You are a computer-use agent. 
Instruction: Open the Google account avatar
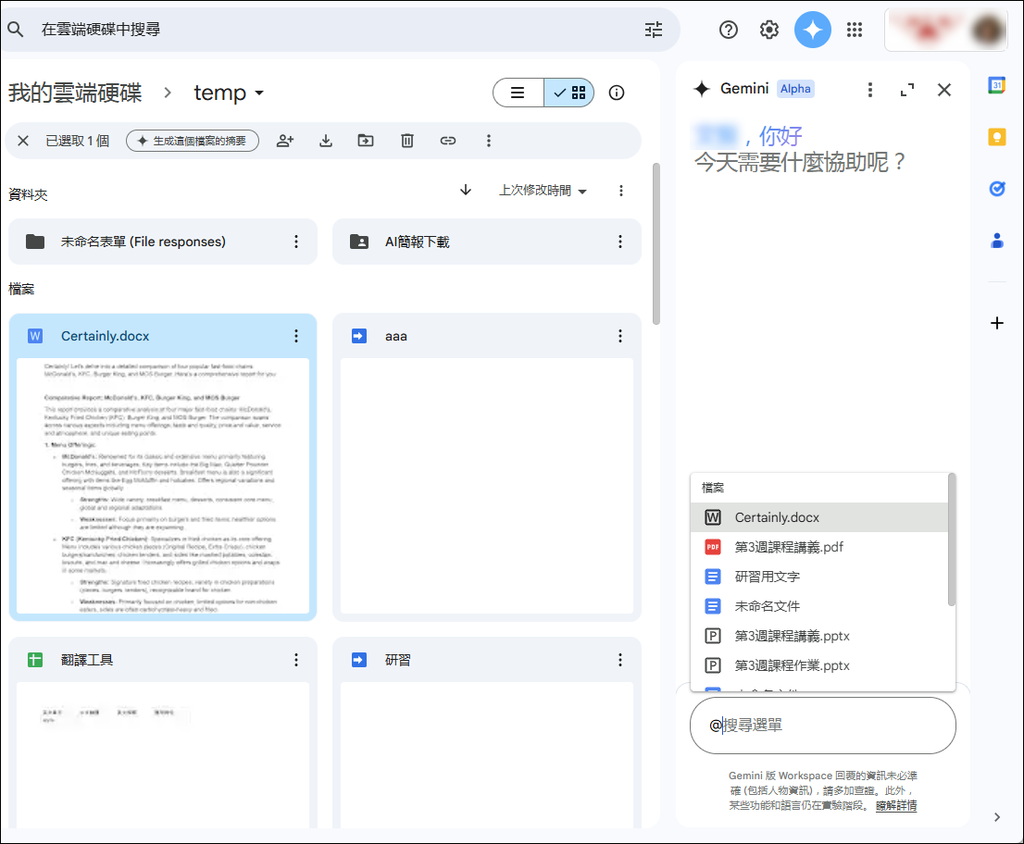[987, 30]
